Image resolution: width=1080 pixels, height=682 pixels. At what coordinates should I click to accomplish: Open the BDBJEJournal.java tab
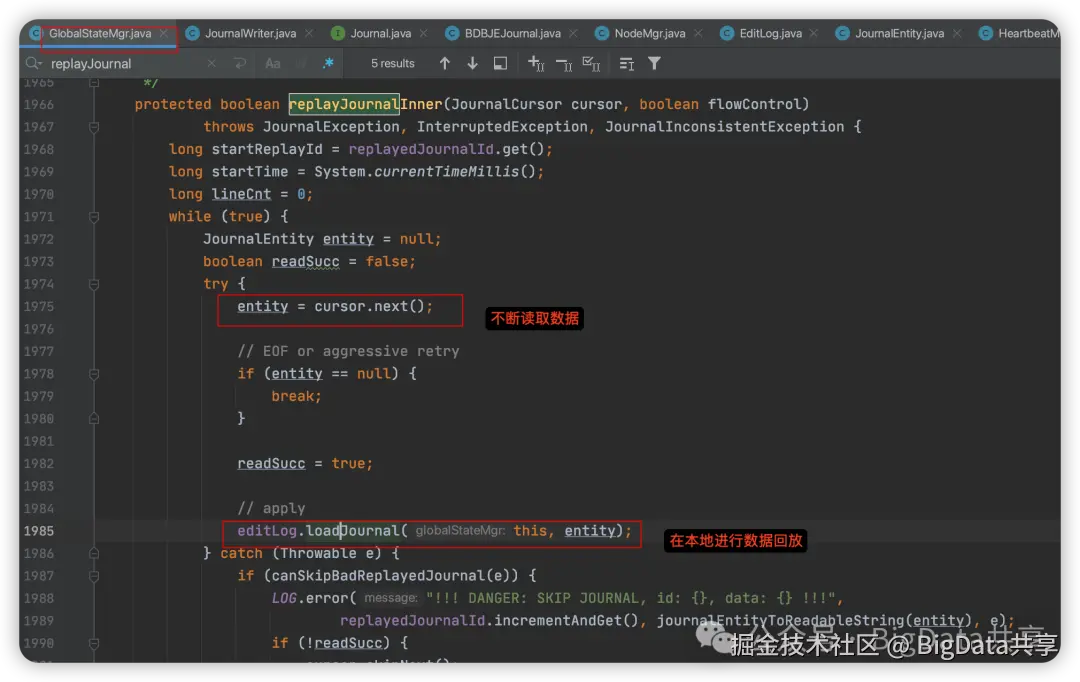click(512, 33)
